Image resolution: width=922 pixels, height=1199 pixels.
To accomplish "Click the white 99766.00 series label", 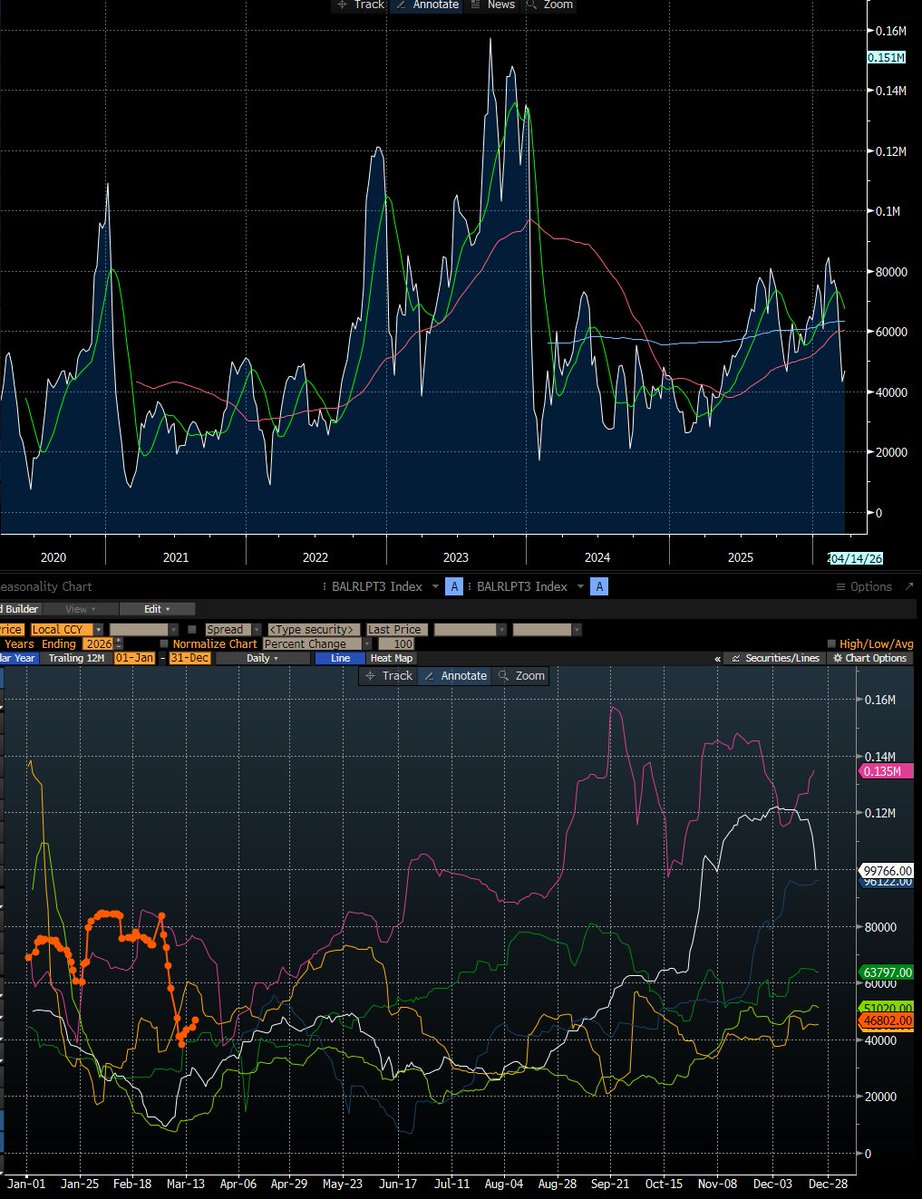I will tap(886, 870).
